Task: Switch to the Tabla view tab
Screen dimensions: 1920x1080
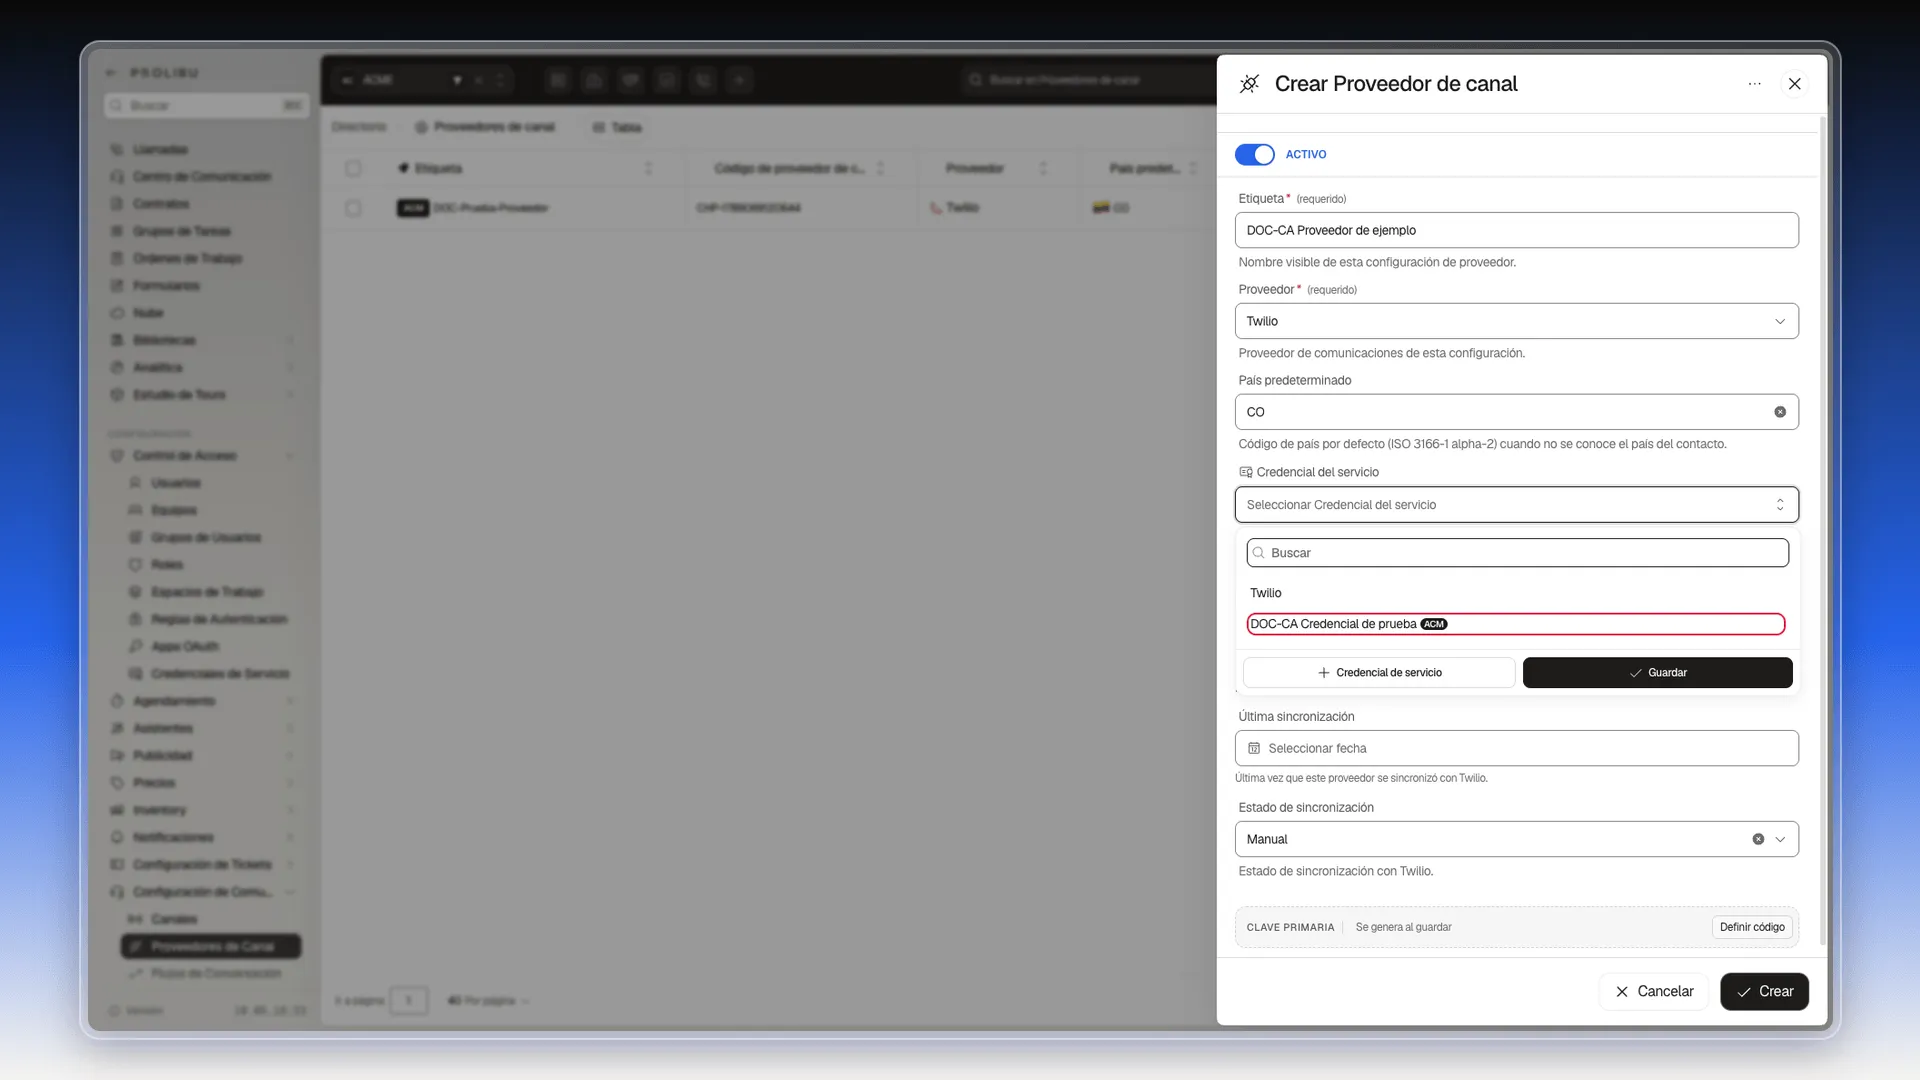Action: (617, 127)
